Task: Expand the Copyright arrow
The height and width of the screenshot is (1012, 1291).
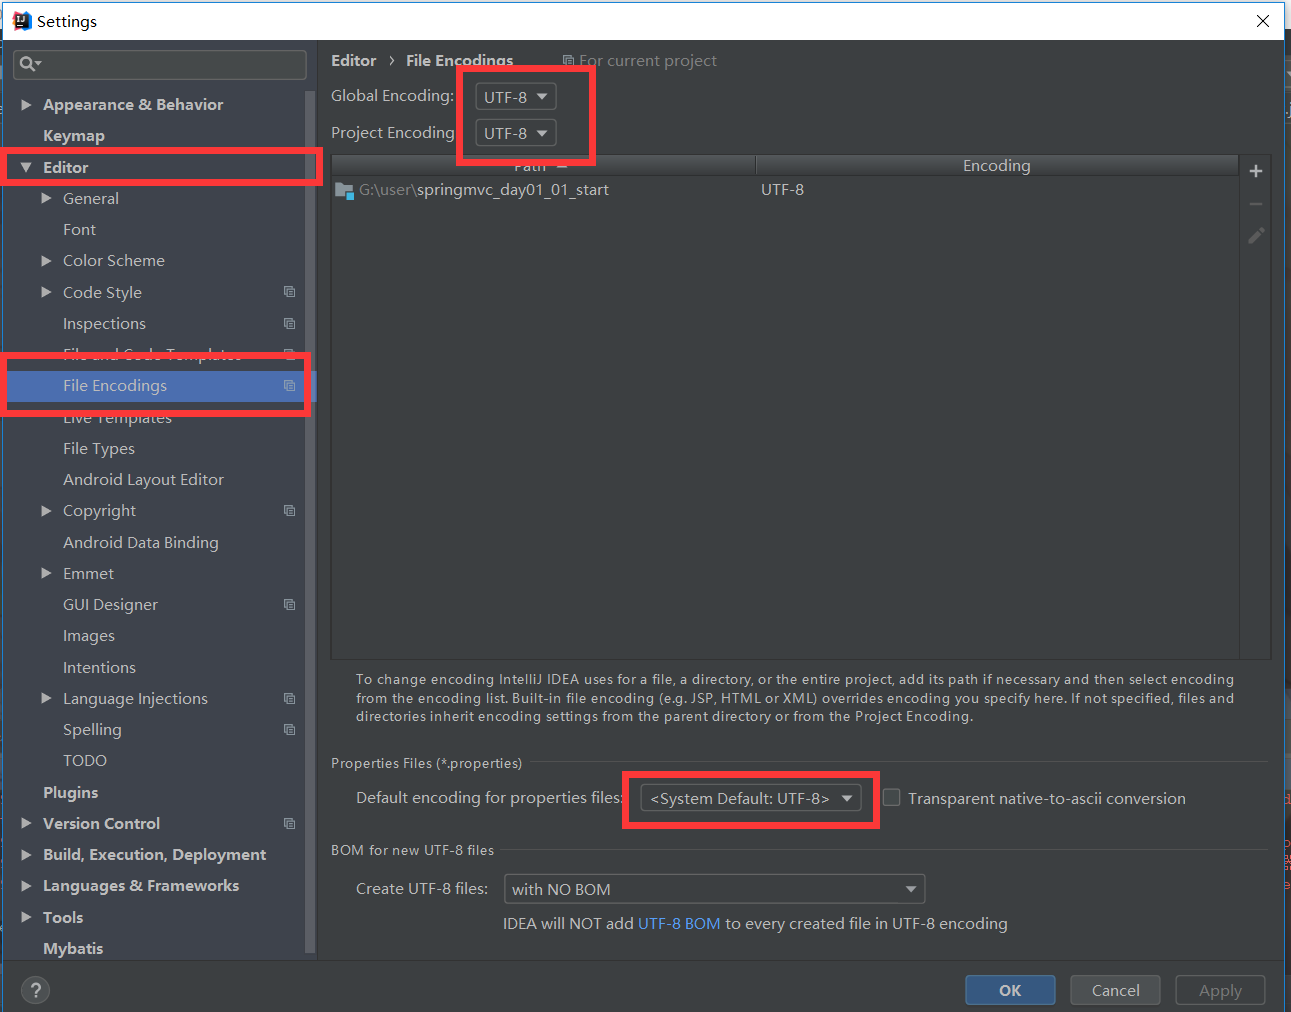Action: (x=46, y=510)
